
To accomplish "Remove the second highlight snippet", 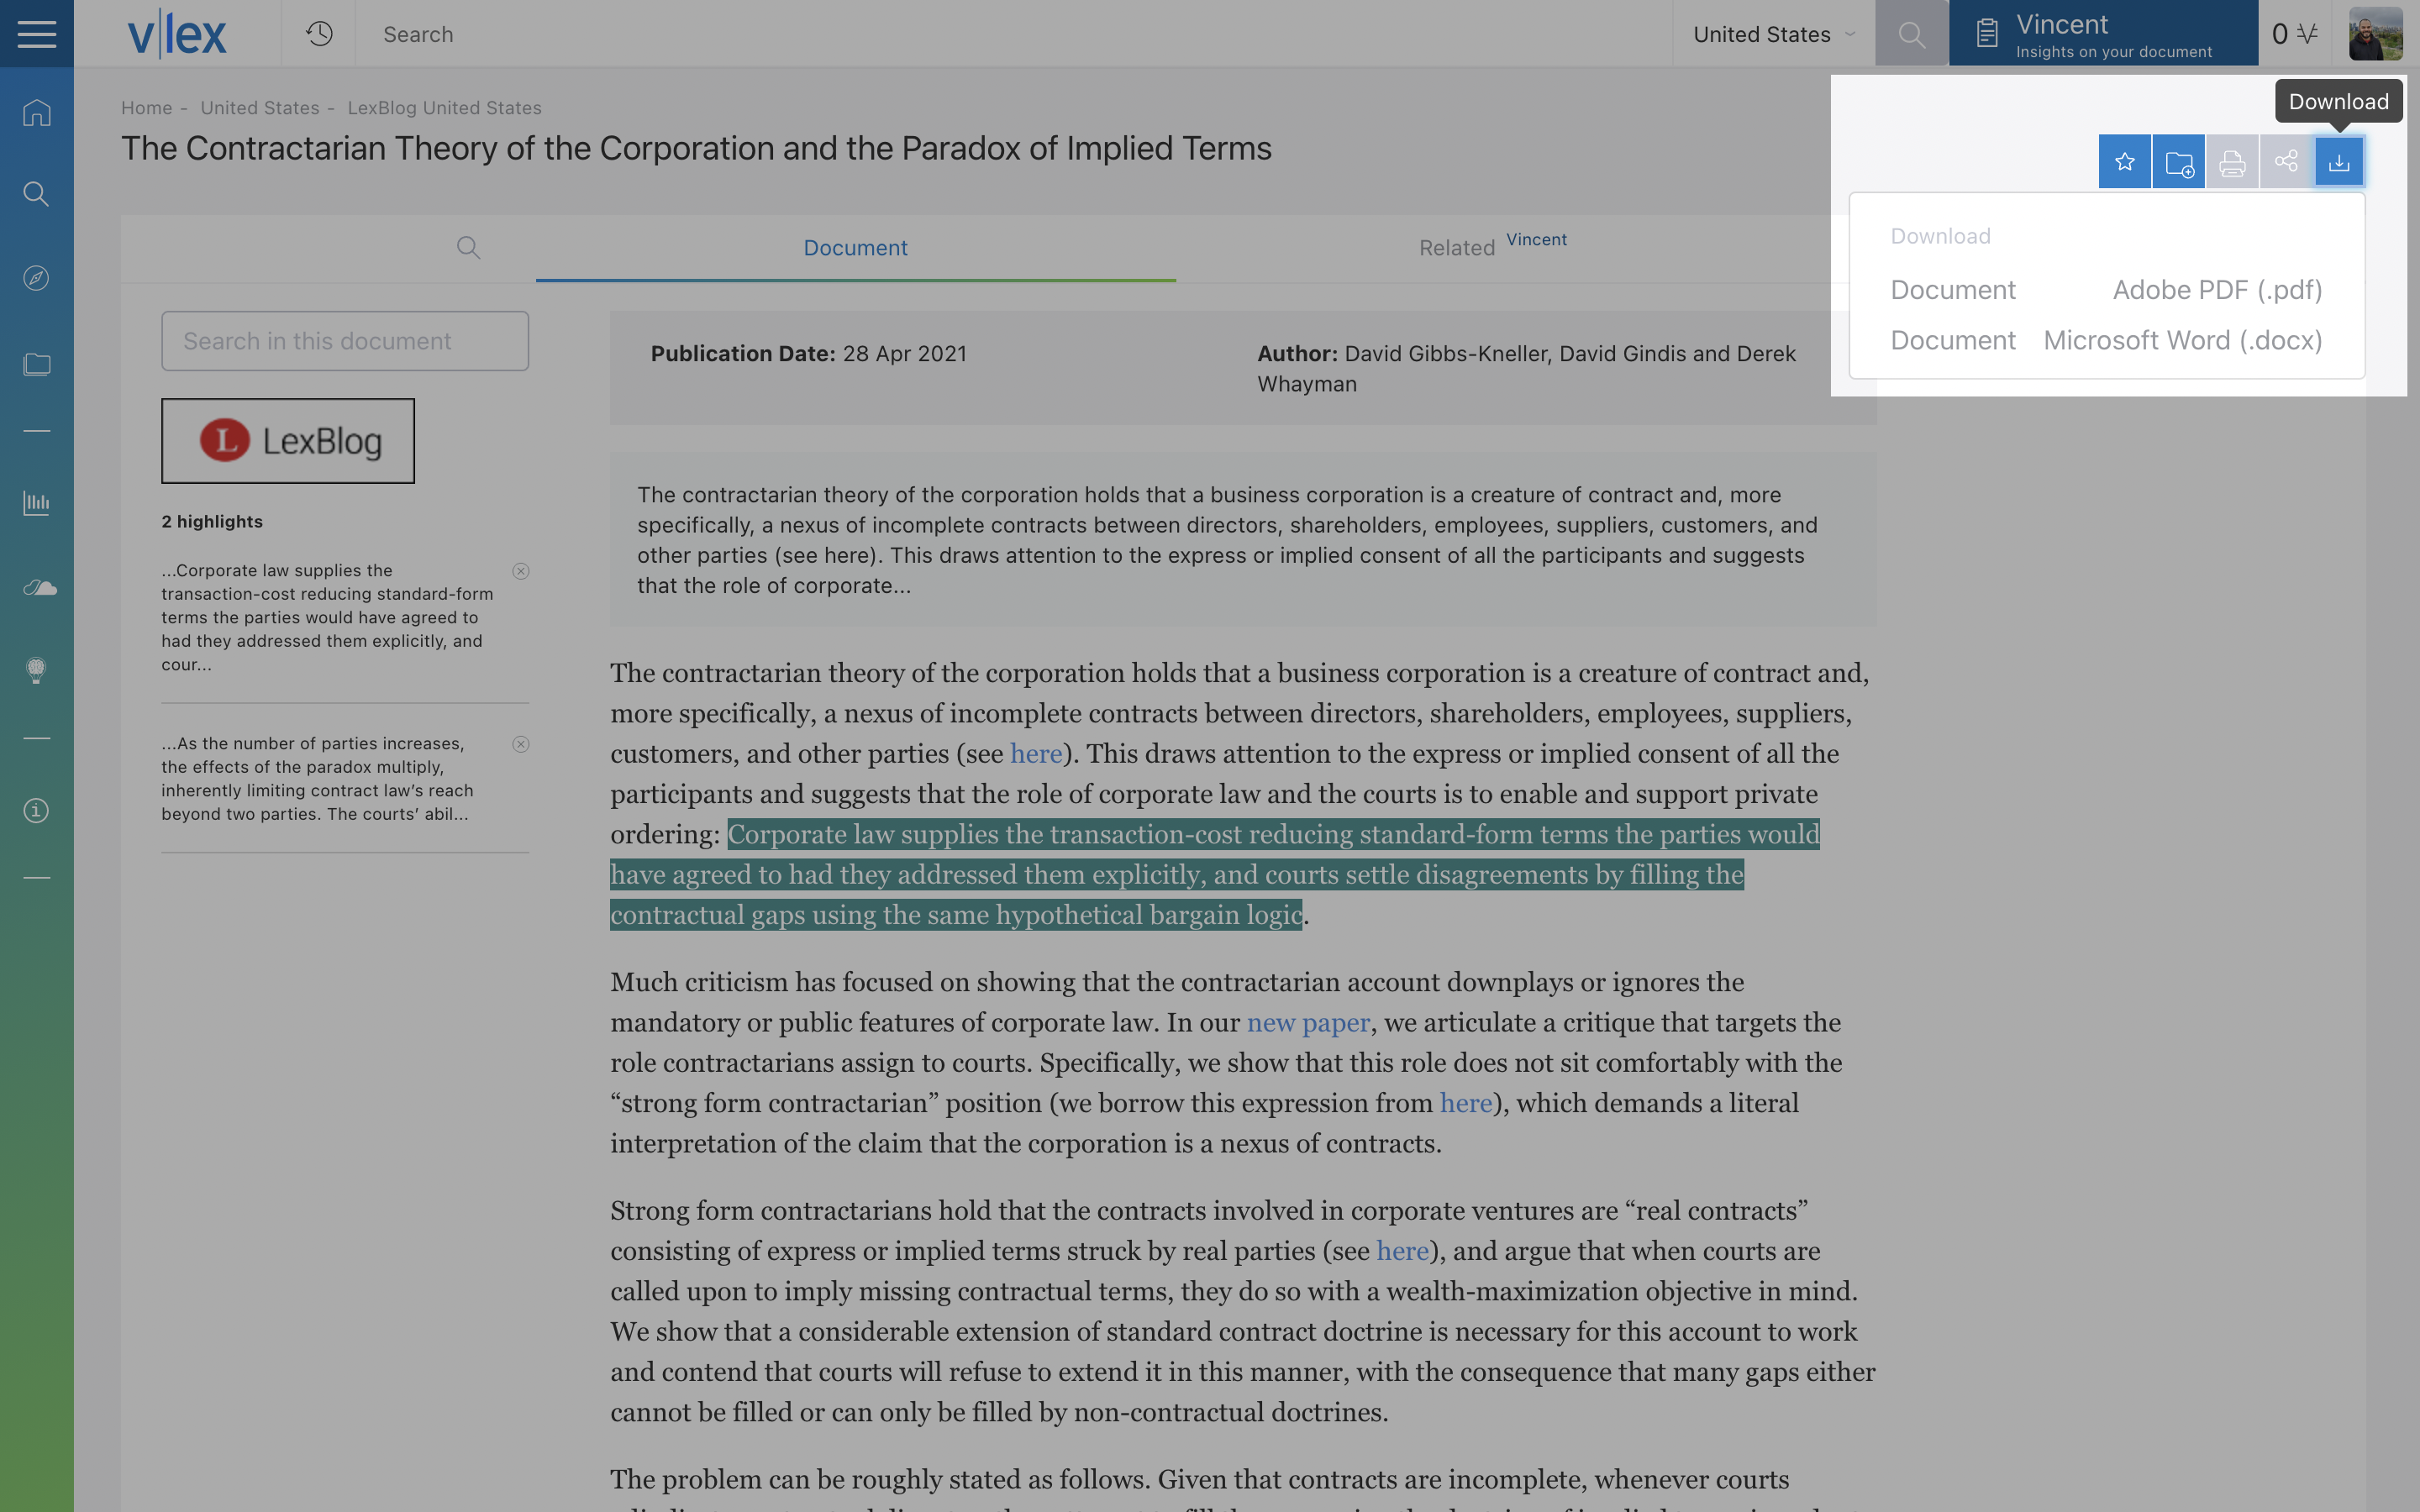I will coord(521,744).
